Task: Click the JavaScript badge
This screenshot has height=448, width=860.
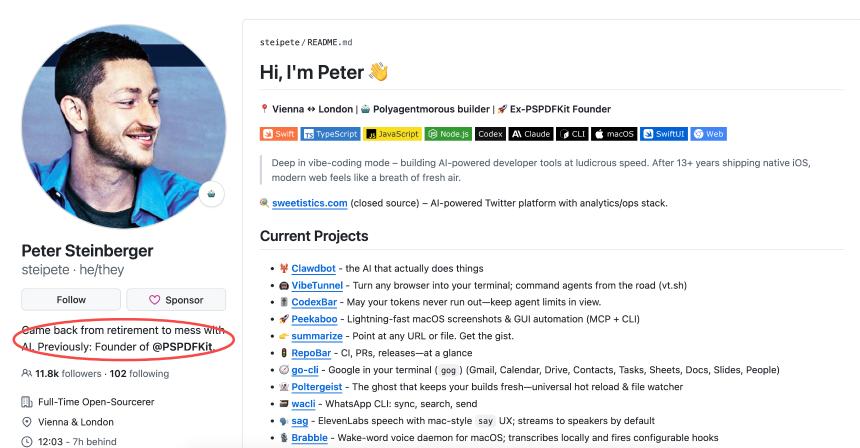Action: point(392,134)
